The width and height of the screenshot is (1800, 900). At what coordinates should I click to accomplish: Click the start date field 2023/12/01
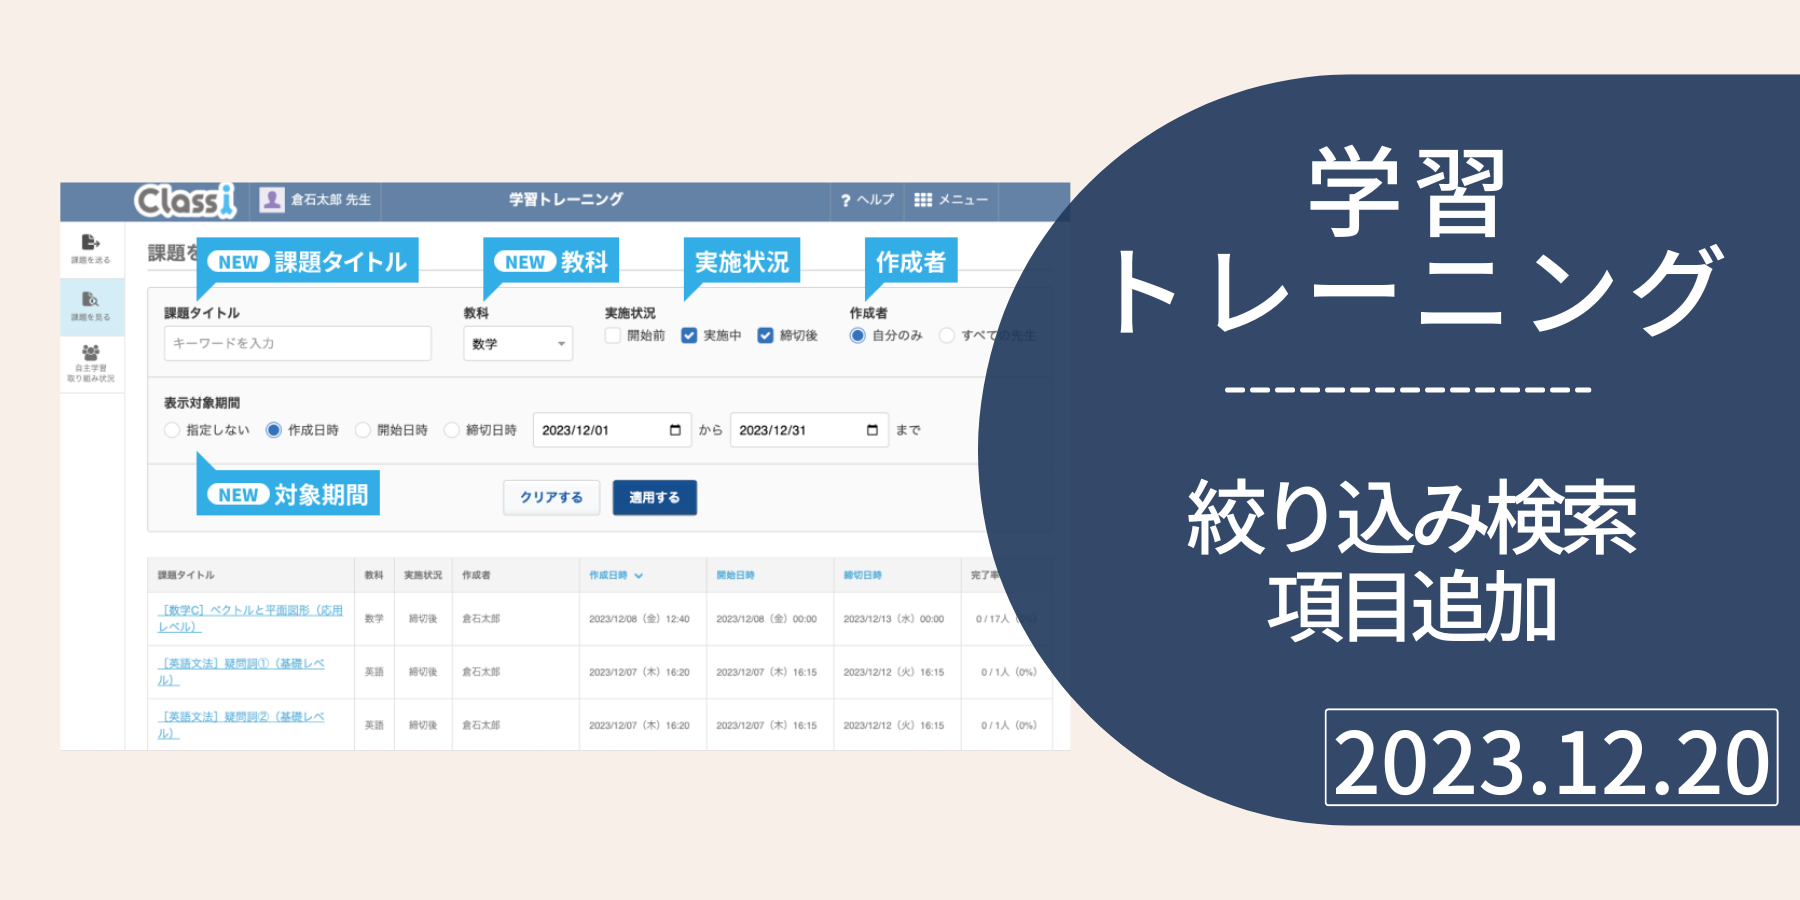(611, 430)
